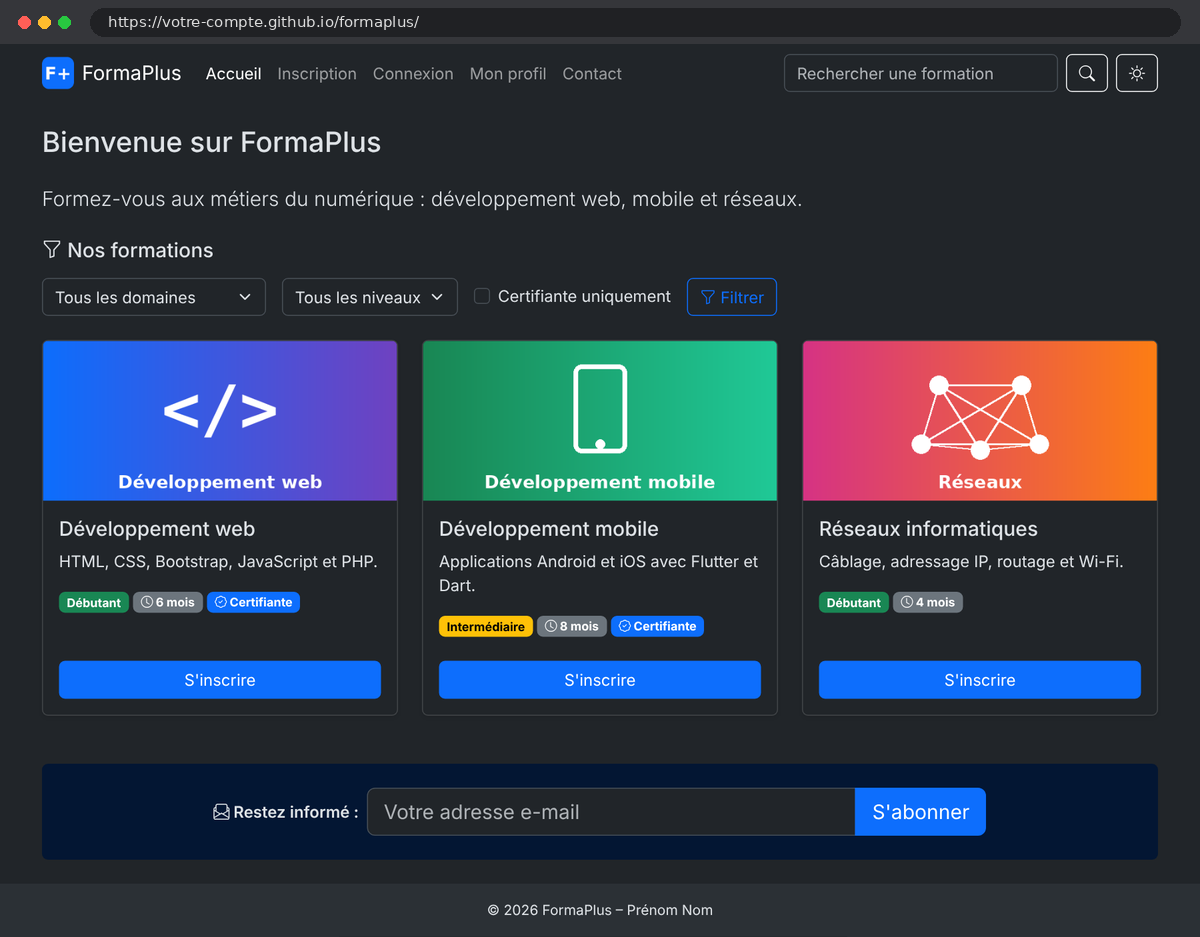1200x937 pixels.
Task: Click S'inscrire under Réseaux informatiques
Action: (980, 680)
